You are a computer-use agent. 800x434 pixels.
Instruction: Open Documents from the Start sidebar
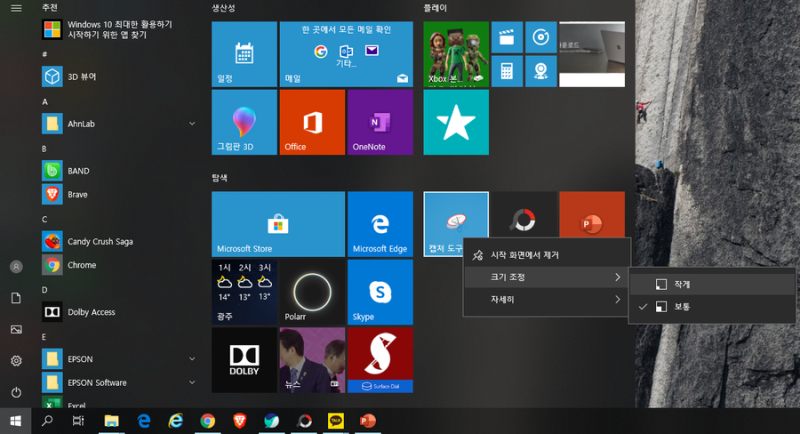(16, 298)
